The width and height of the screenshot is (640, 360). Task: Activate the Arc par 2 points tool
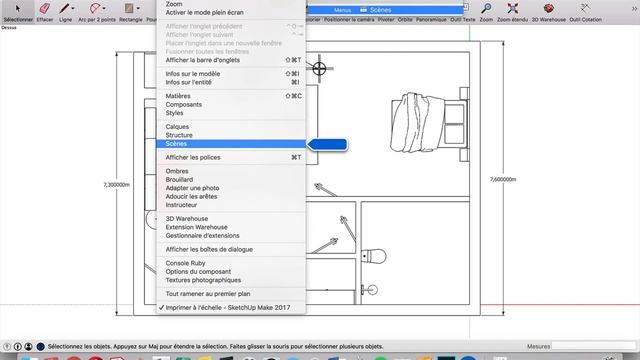pos(96,11)
